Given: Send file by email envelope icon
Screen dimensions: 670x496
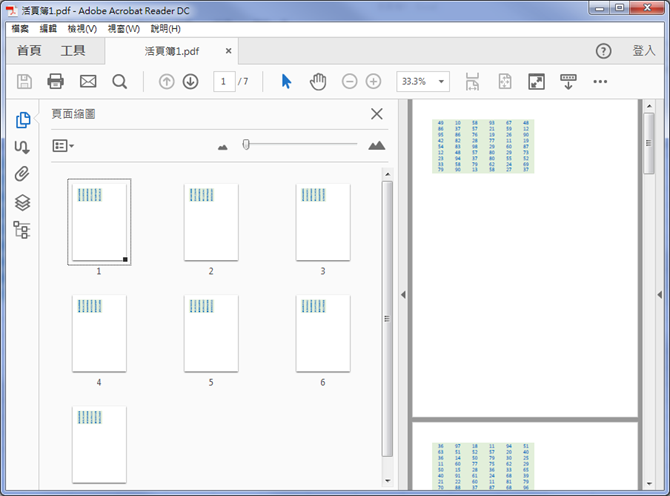Looking at the screenshot, I should 88,81.
